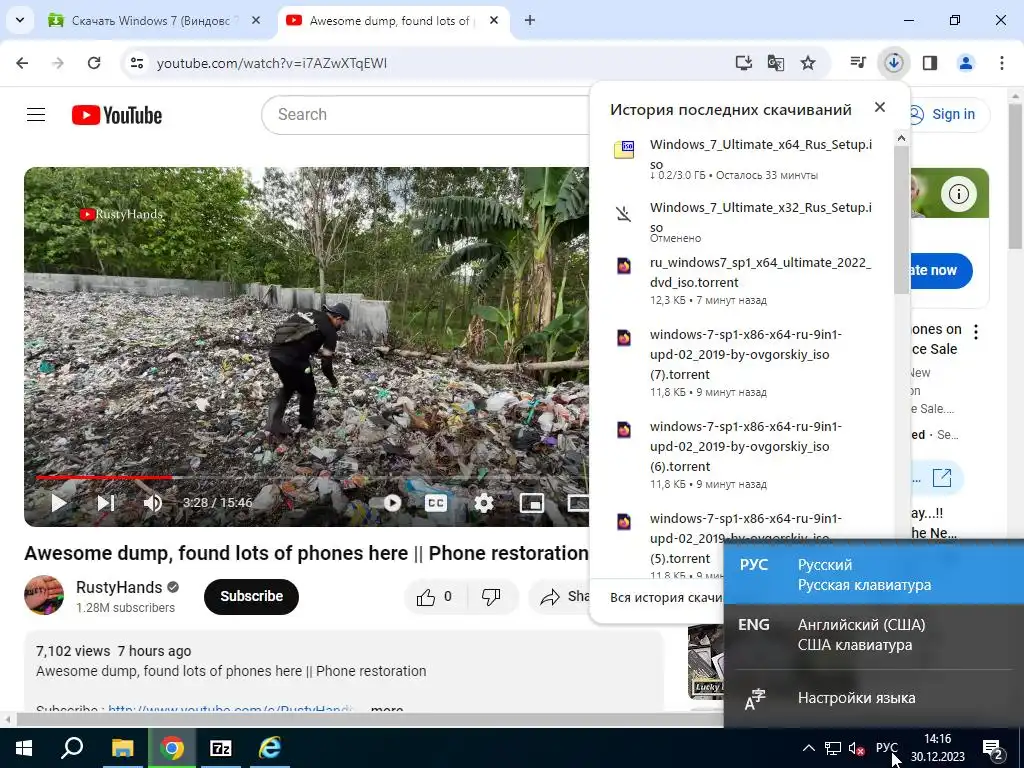
Task: Open Windows Start menu
Action: point(24,748)
